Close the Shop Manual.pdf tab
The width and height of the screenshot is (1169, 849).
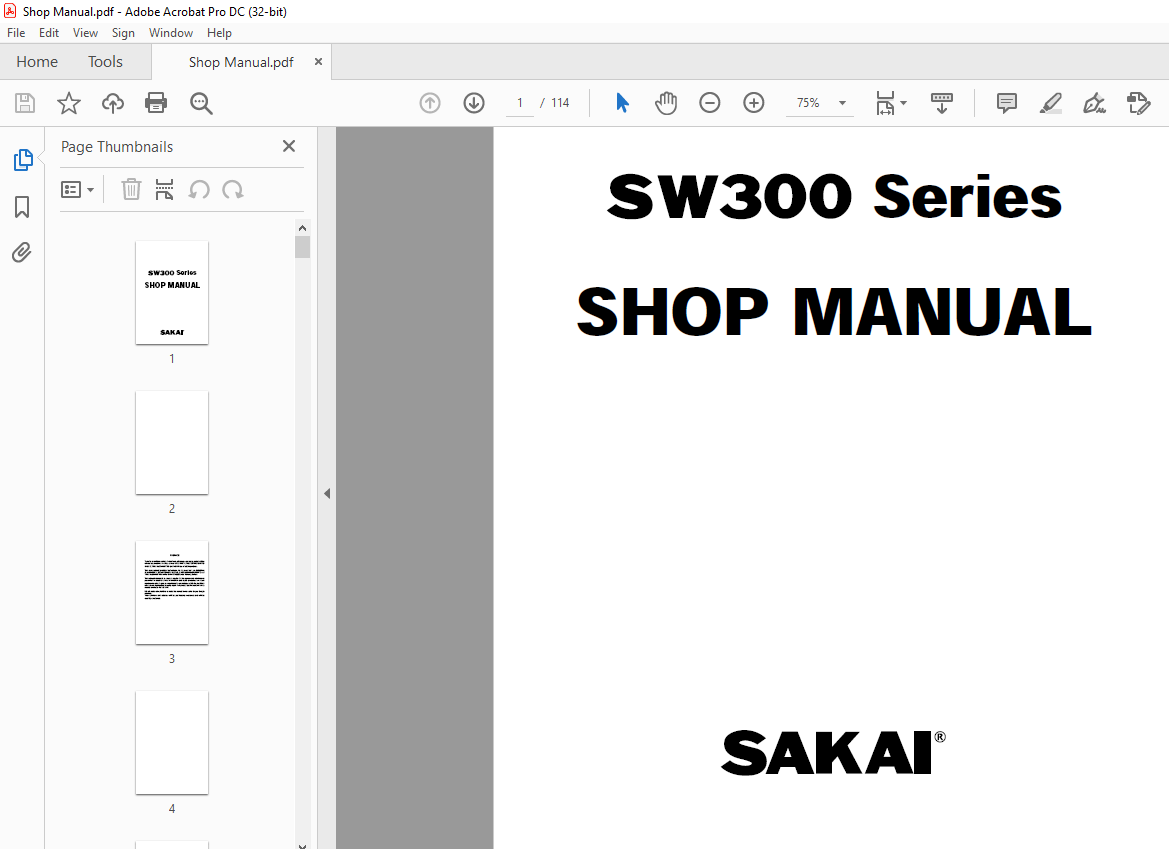(x=318, y=62)
